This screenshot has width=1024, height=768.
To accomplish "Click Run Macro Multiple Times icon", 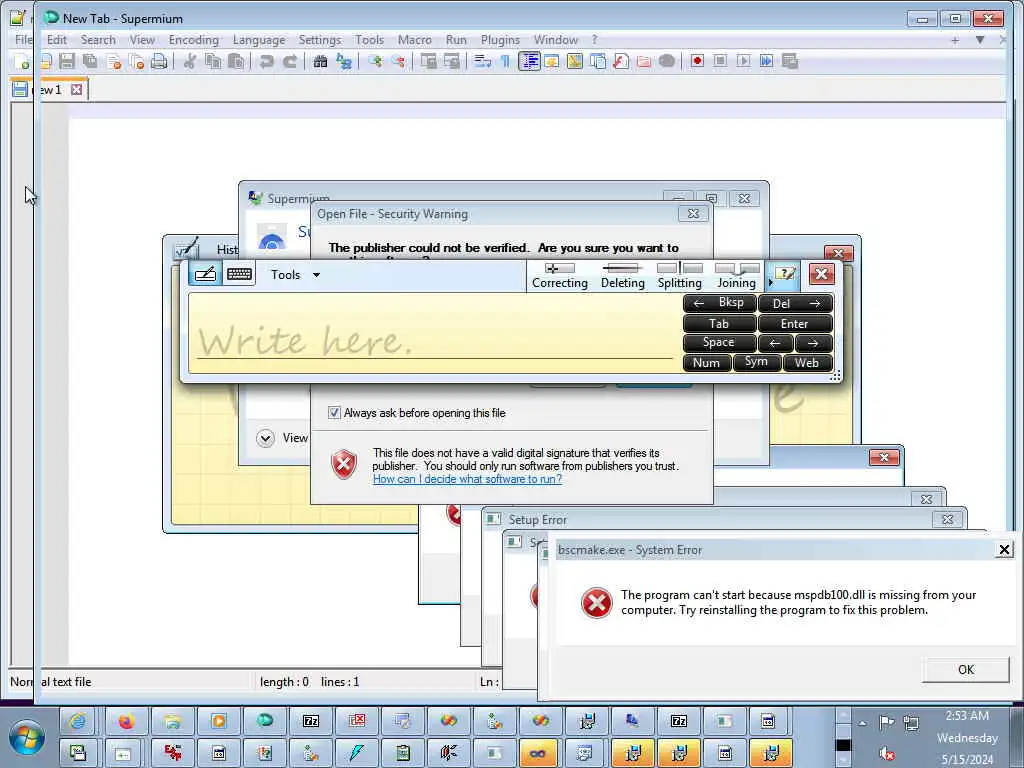I will click(766, 61).
